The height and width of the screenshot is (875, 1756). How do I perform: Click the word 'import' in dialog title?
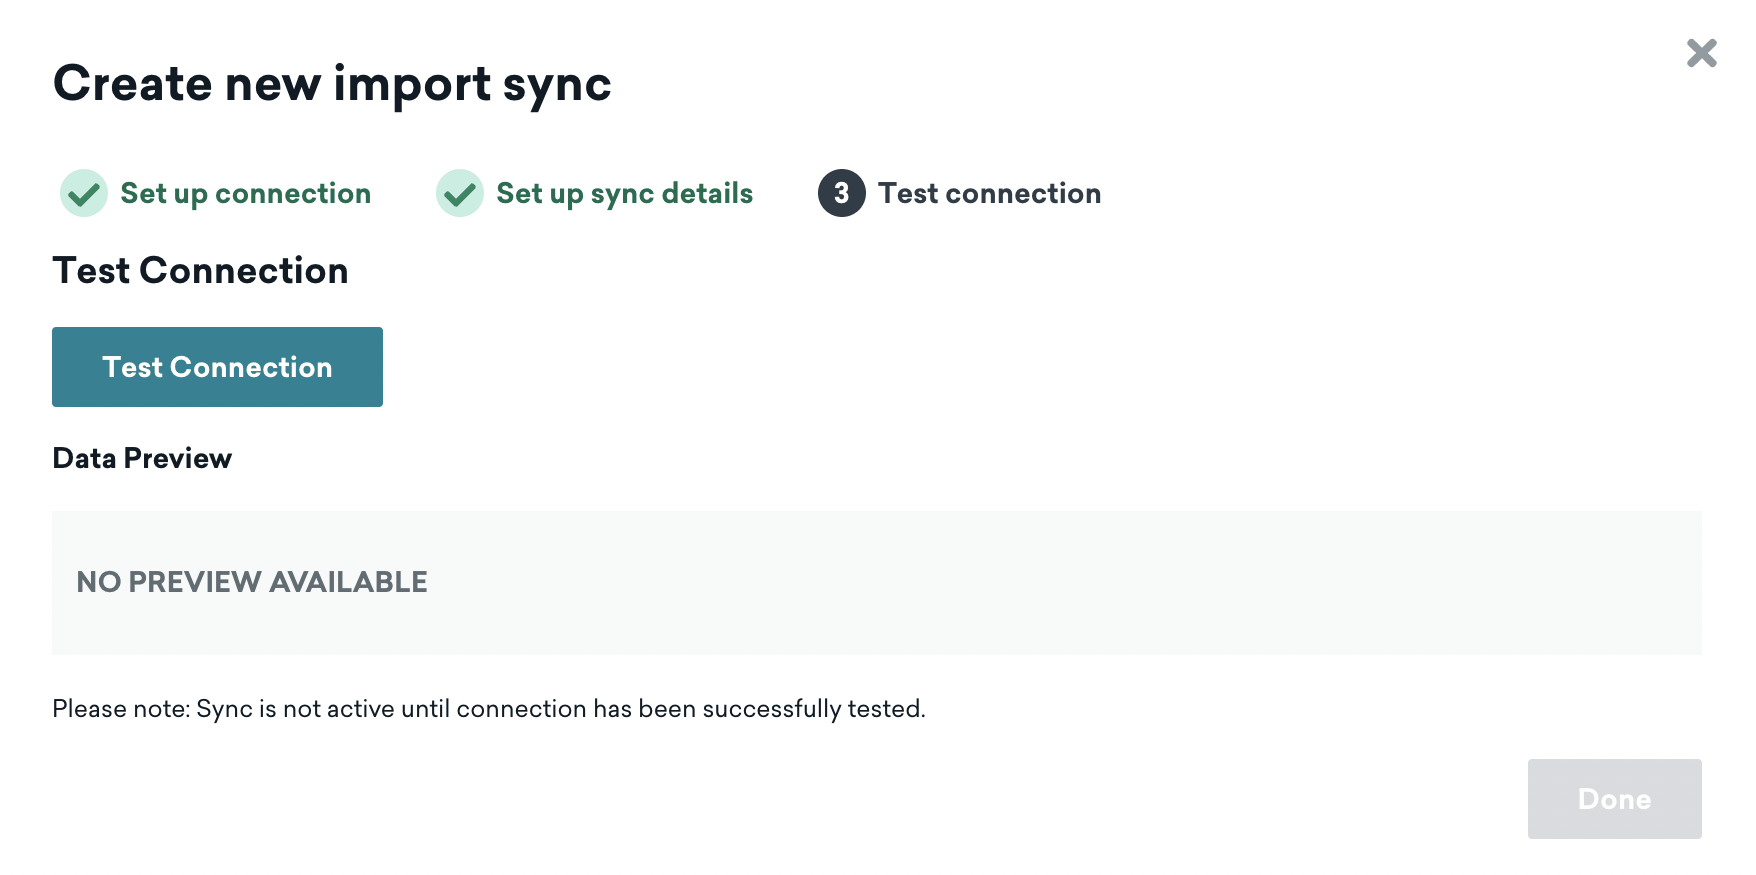click(x=412, y=84)
